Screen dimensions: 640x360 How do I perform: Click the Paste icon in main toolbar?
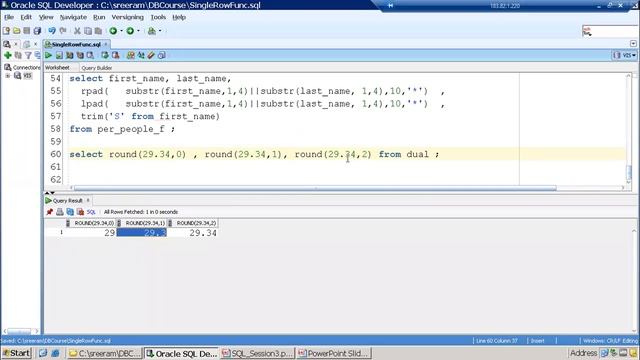click(x=98, y=31)
